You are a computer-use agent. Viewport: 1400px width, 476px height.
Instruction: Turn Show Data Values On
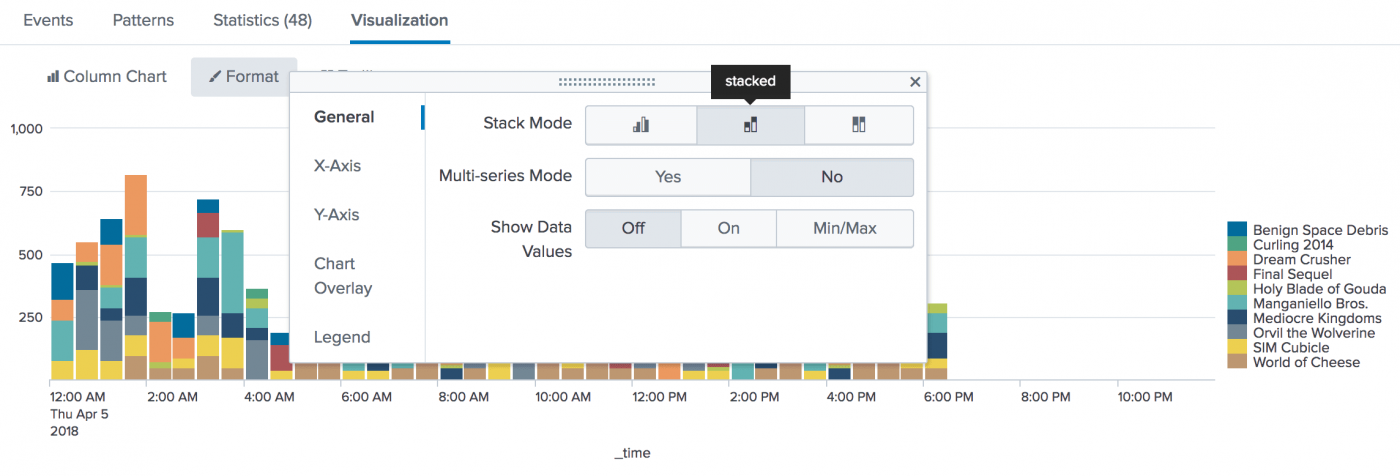[x=729, y=228]
